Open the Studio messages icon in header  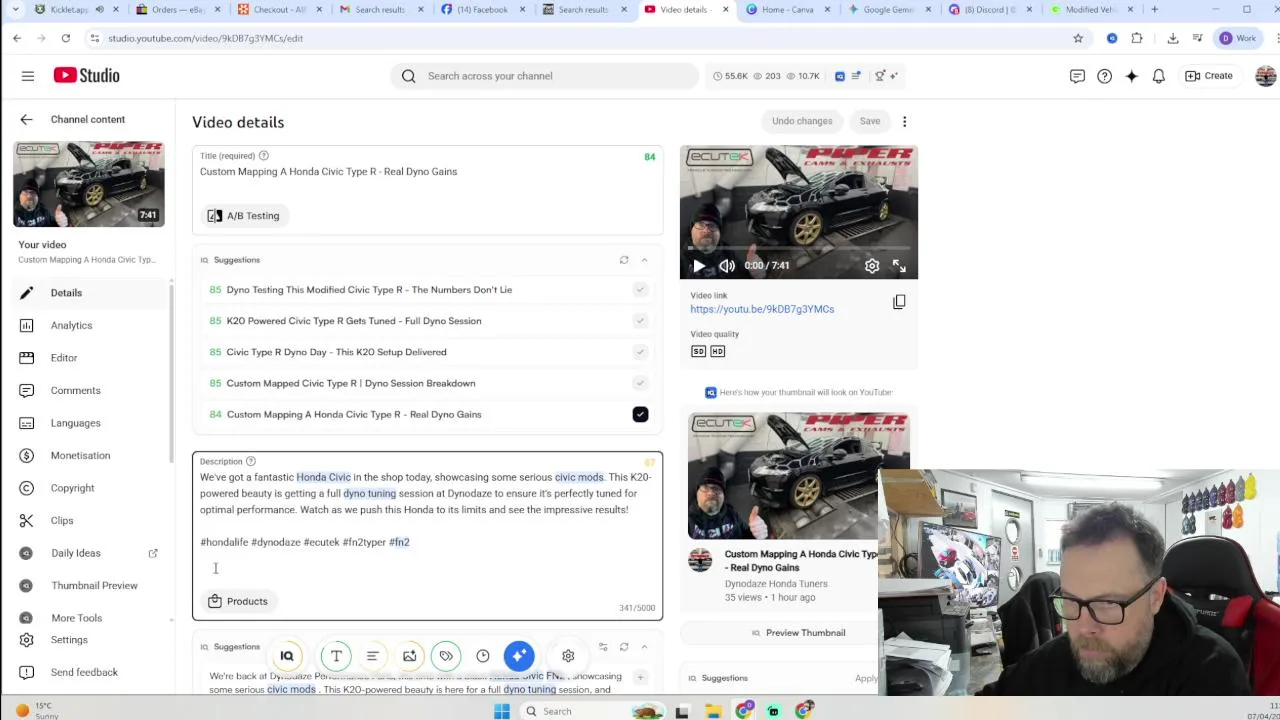[x=1077, y=76]
